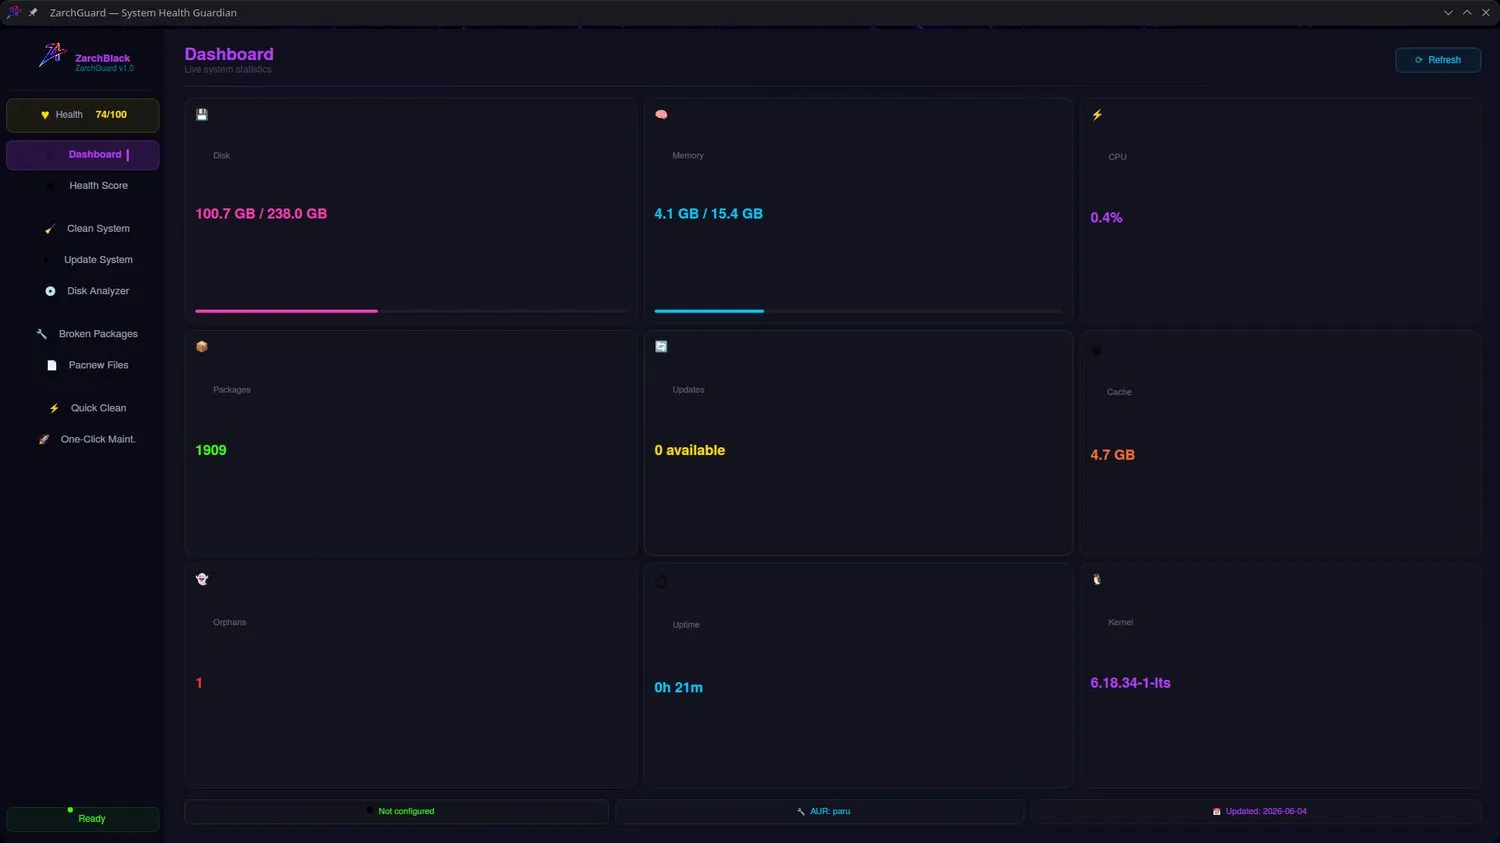Click the 0 available updates text

[690, 451]
